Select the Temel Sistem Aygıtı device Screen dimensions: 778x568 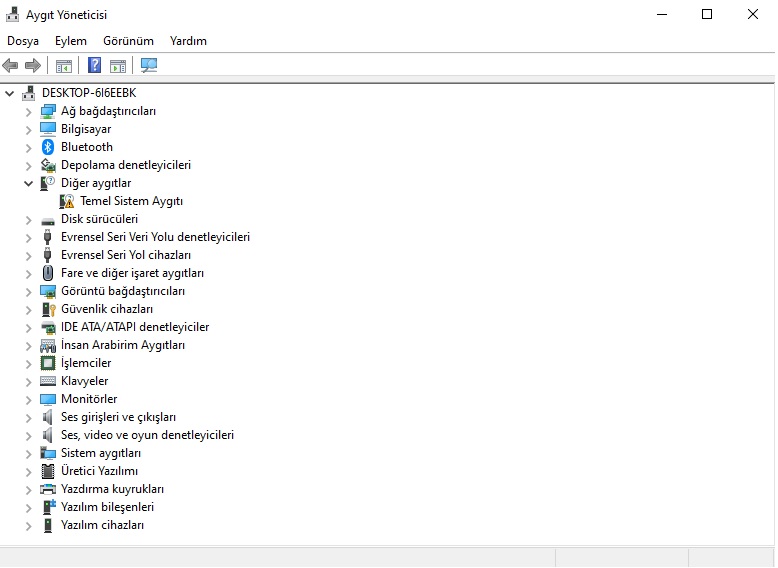(x=131, y=201)
